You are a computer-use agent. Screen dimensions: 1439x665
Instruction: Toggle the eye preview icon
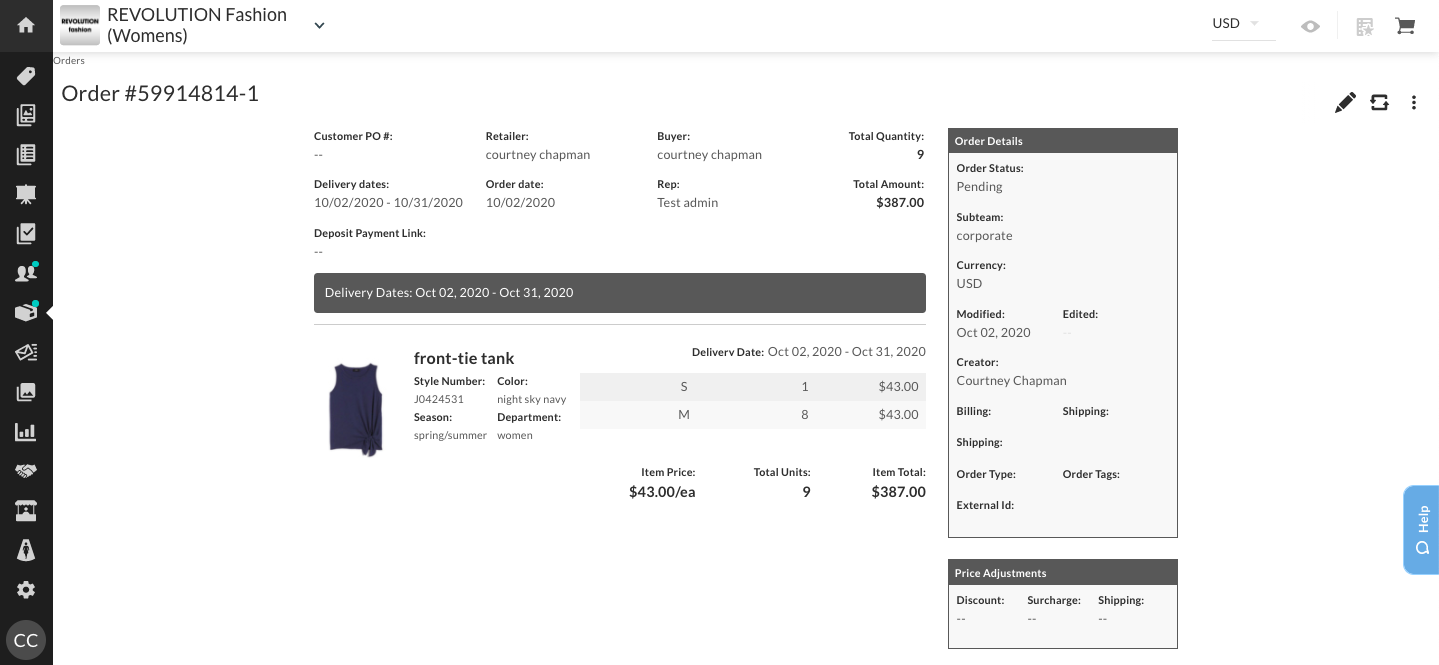(x=1310, y=27)
